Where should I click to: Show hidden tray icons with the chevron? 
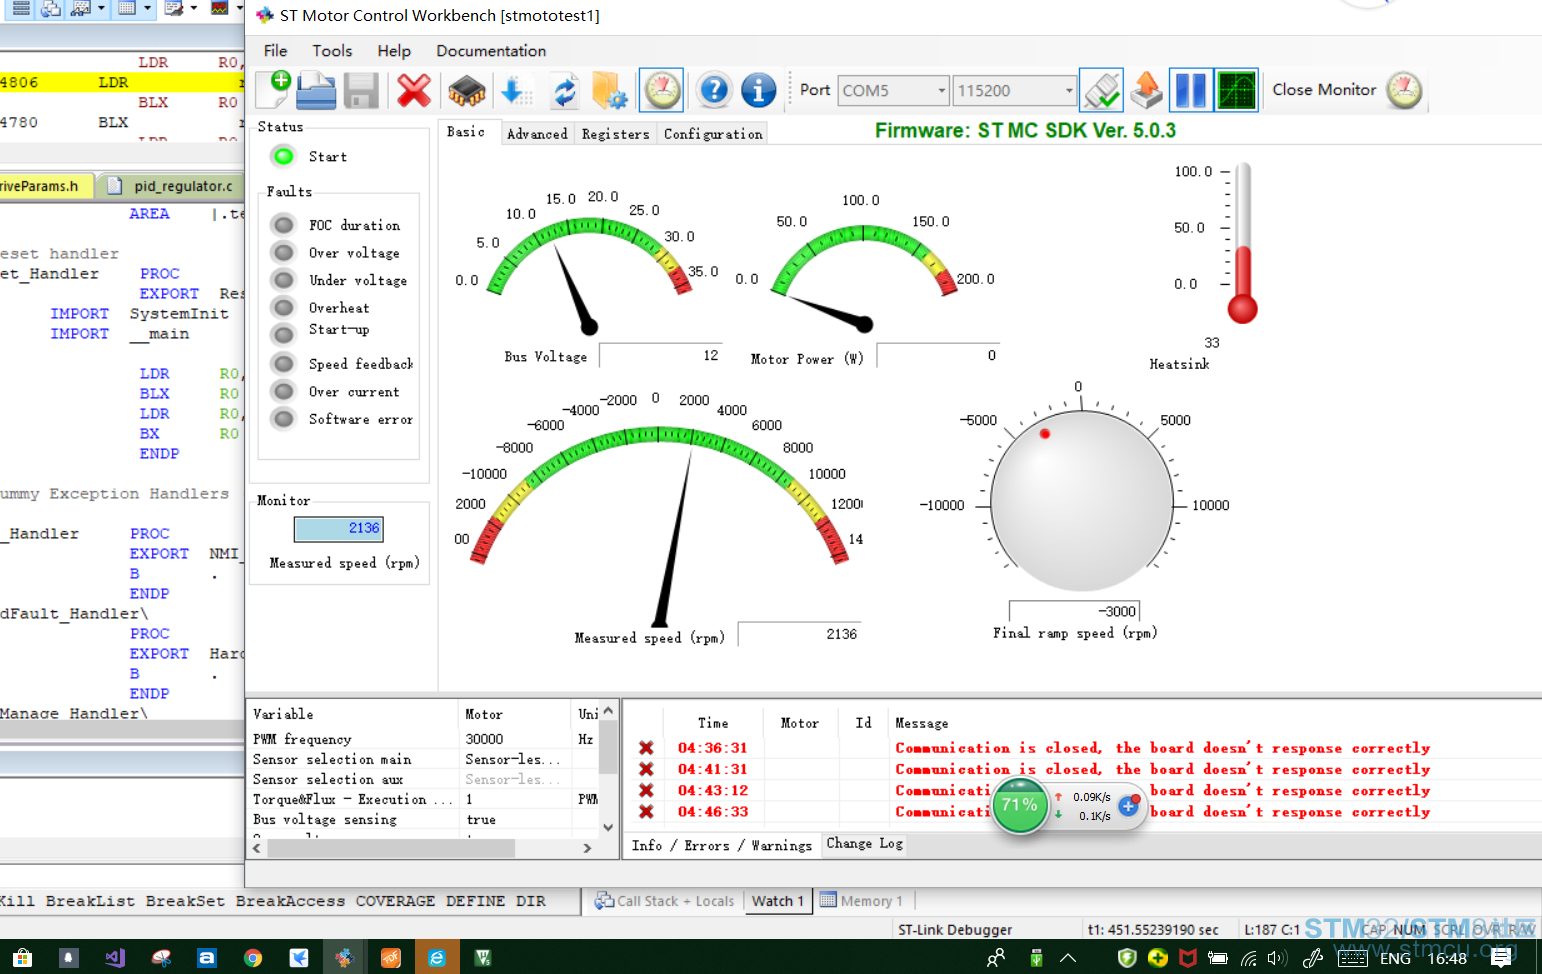click(1067, 958)
